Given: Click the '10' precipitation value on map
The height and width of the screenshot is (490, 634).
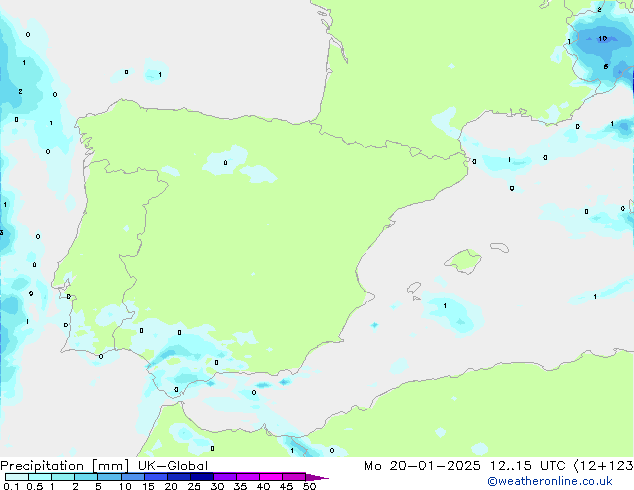Looking at the screenshot, I should (x=602, y=38).
